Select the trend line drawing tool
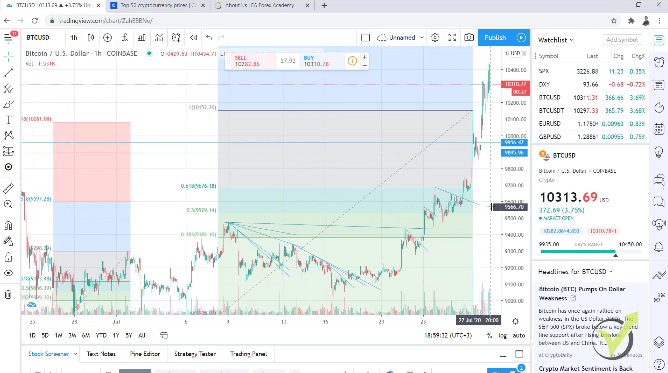 [8, 72]
